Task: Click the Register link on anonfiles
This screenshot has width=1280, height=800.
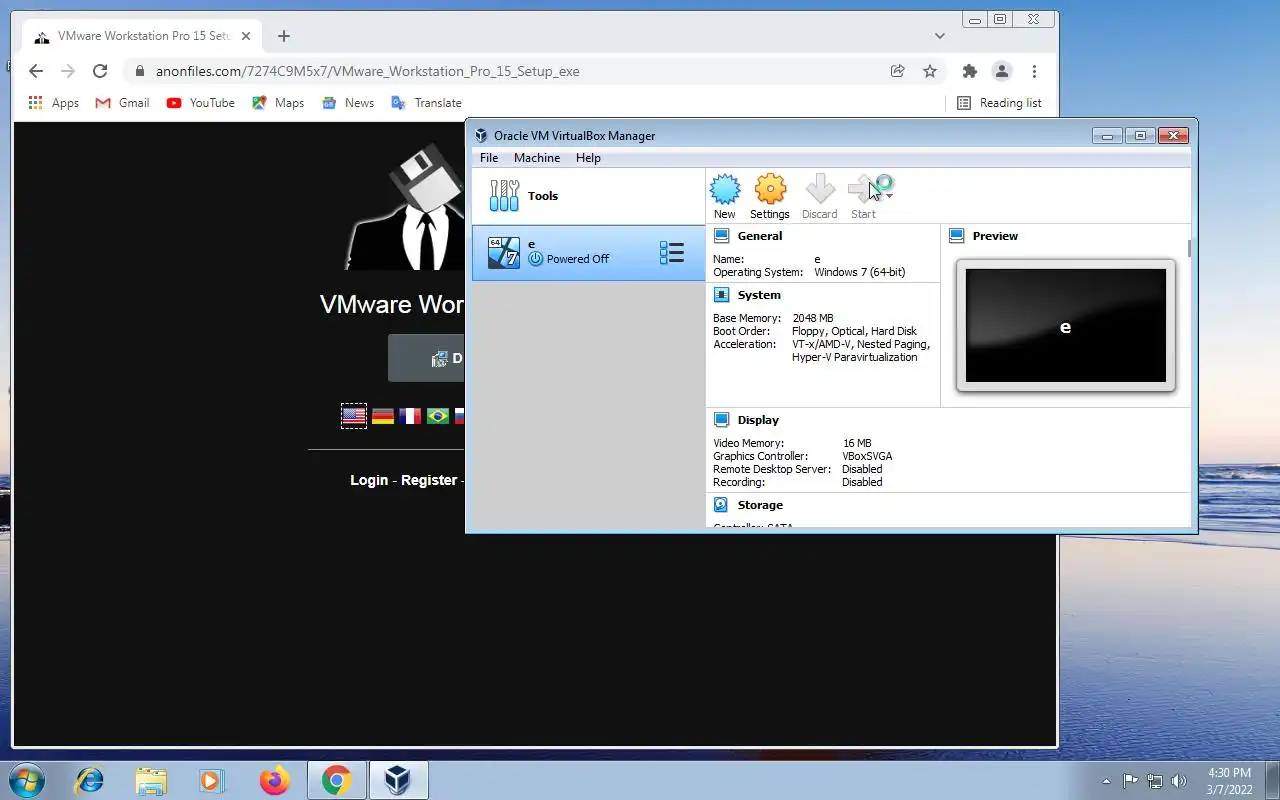Action: click(x=429, y=480)
